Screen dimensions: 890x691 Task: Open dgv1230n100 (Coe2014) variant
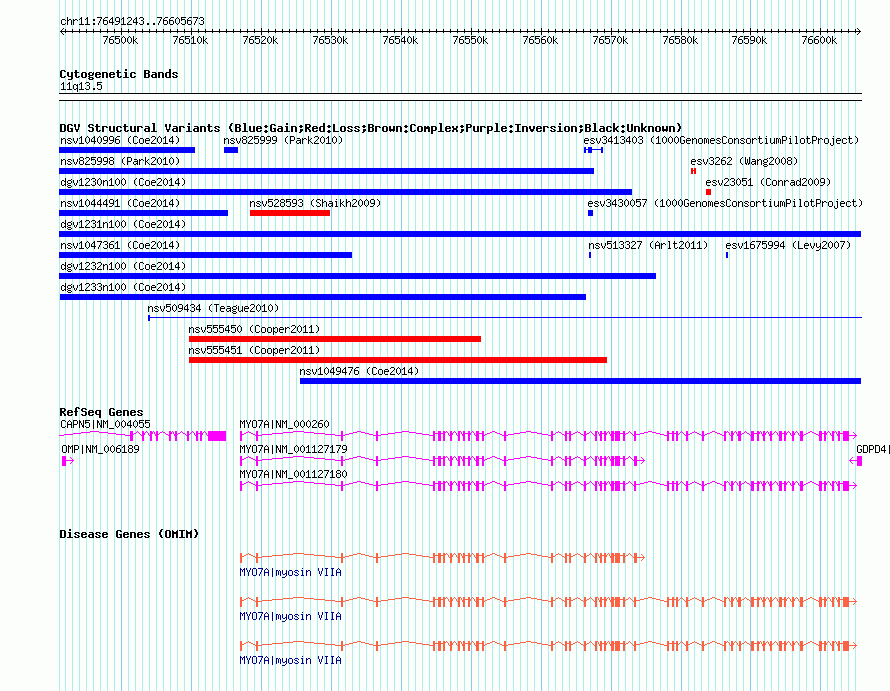pos(346,192)
